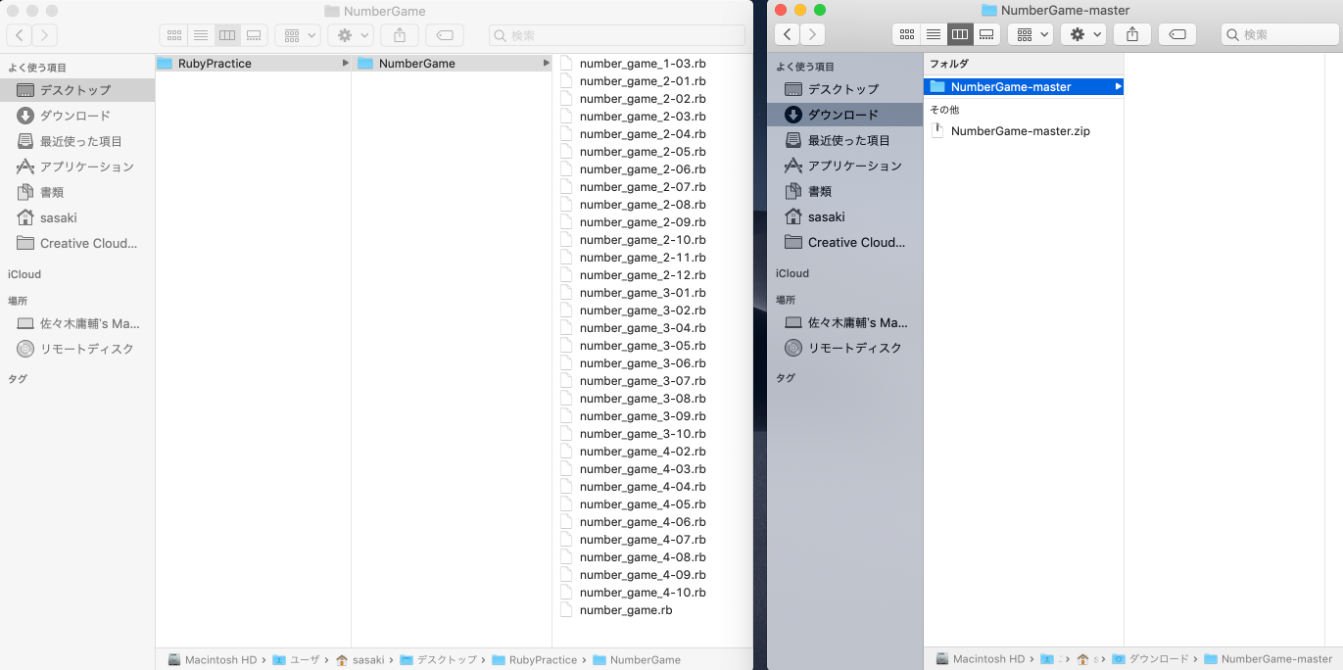Go forward in NumberGame-master window

[x=812, y=34]
